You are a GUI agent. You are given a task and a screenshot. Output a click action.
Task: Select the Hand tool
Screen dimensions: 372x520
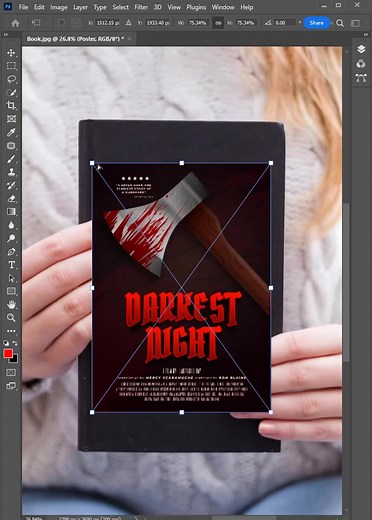[x=11, y=304]
